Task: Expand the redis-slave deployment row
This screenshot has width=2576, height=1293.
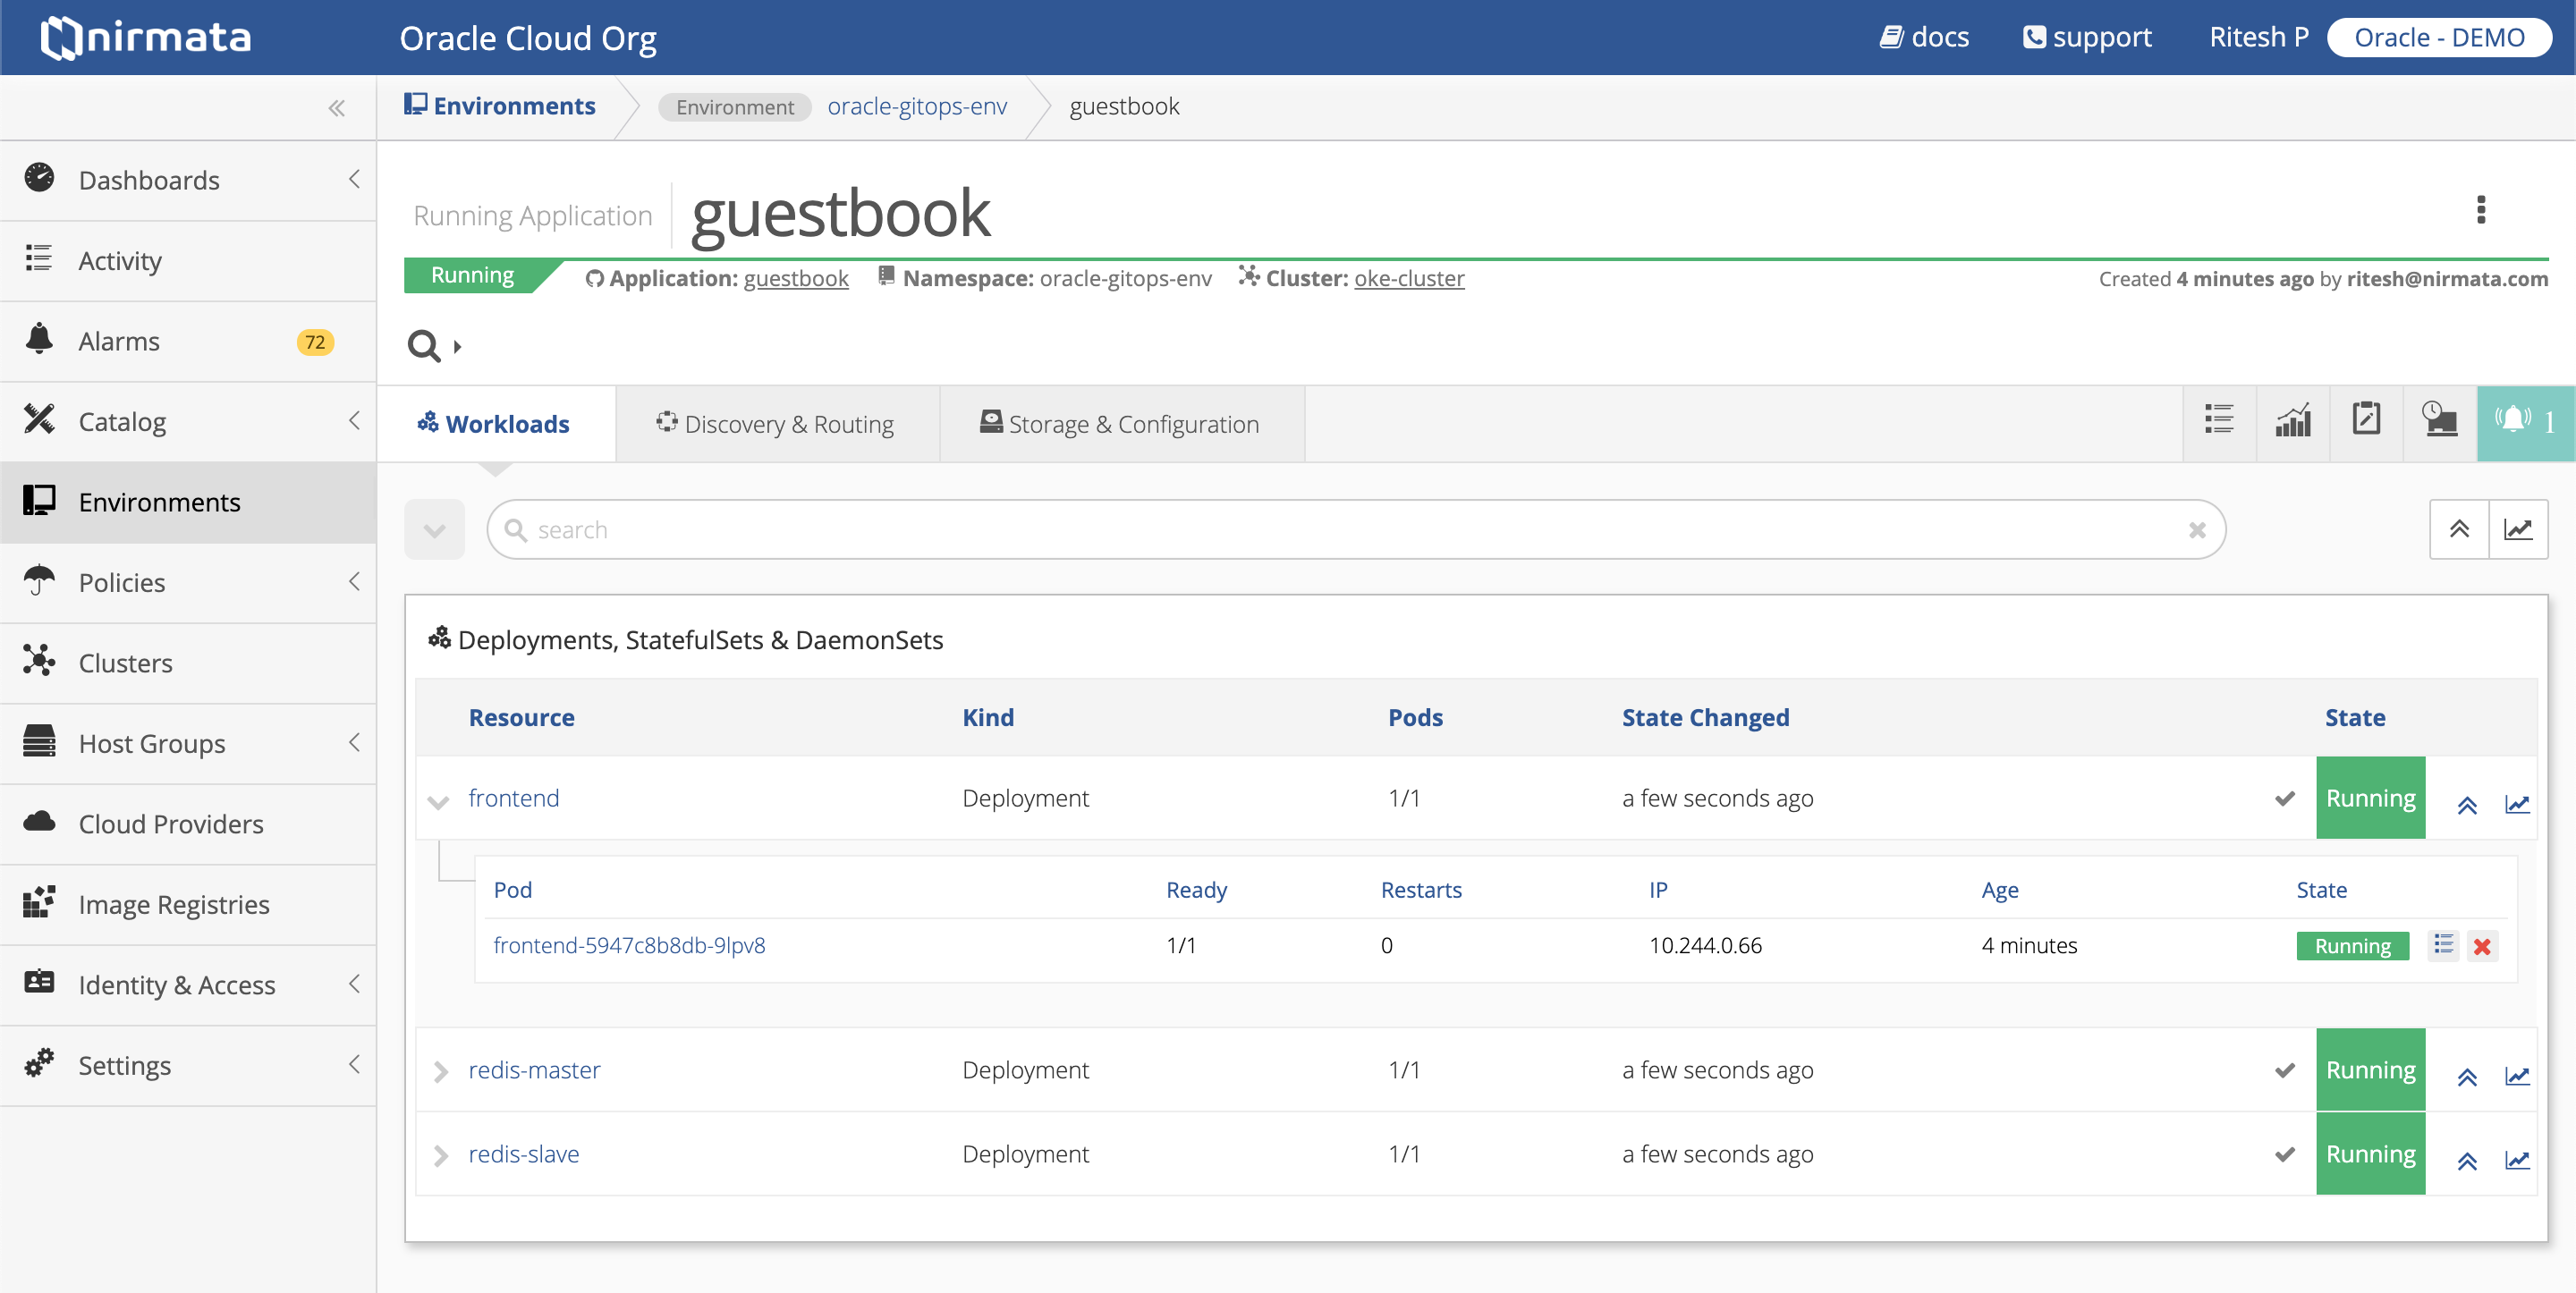Action: point(441,1156)
